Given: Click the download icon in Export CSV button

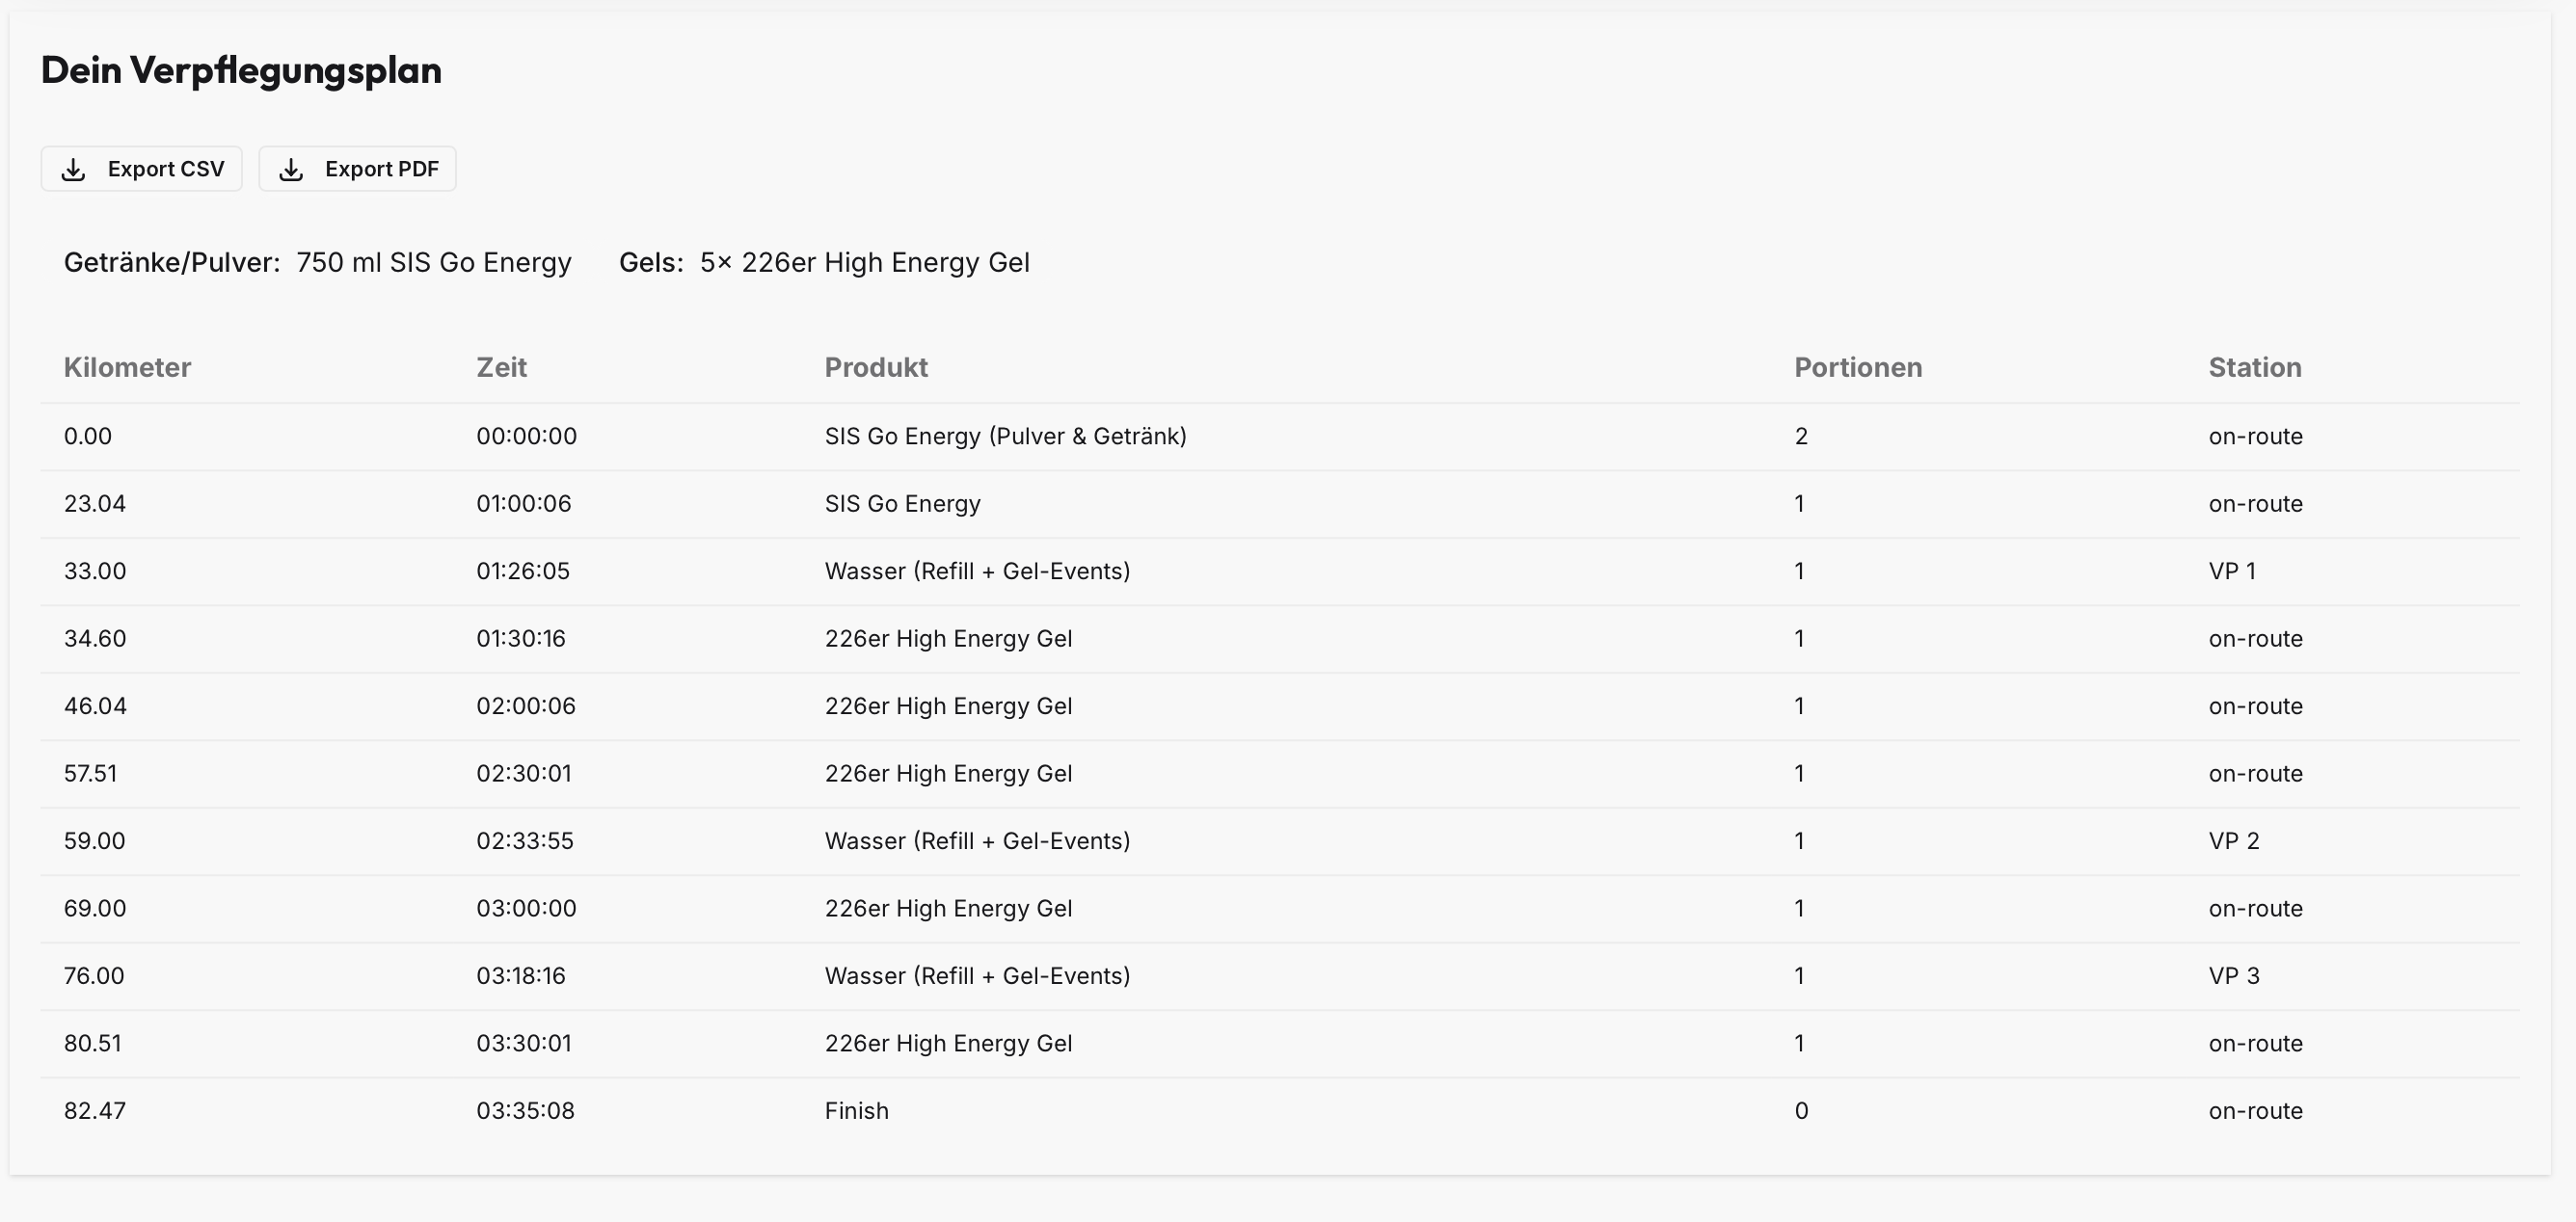Looking at the screenshot, I should (x=74, y=168).
